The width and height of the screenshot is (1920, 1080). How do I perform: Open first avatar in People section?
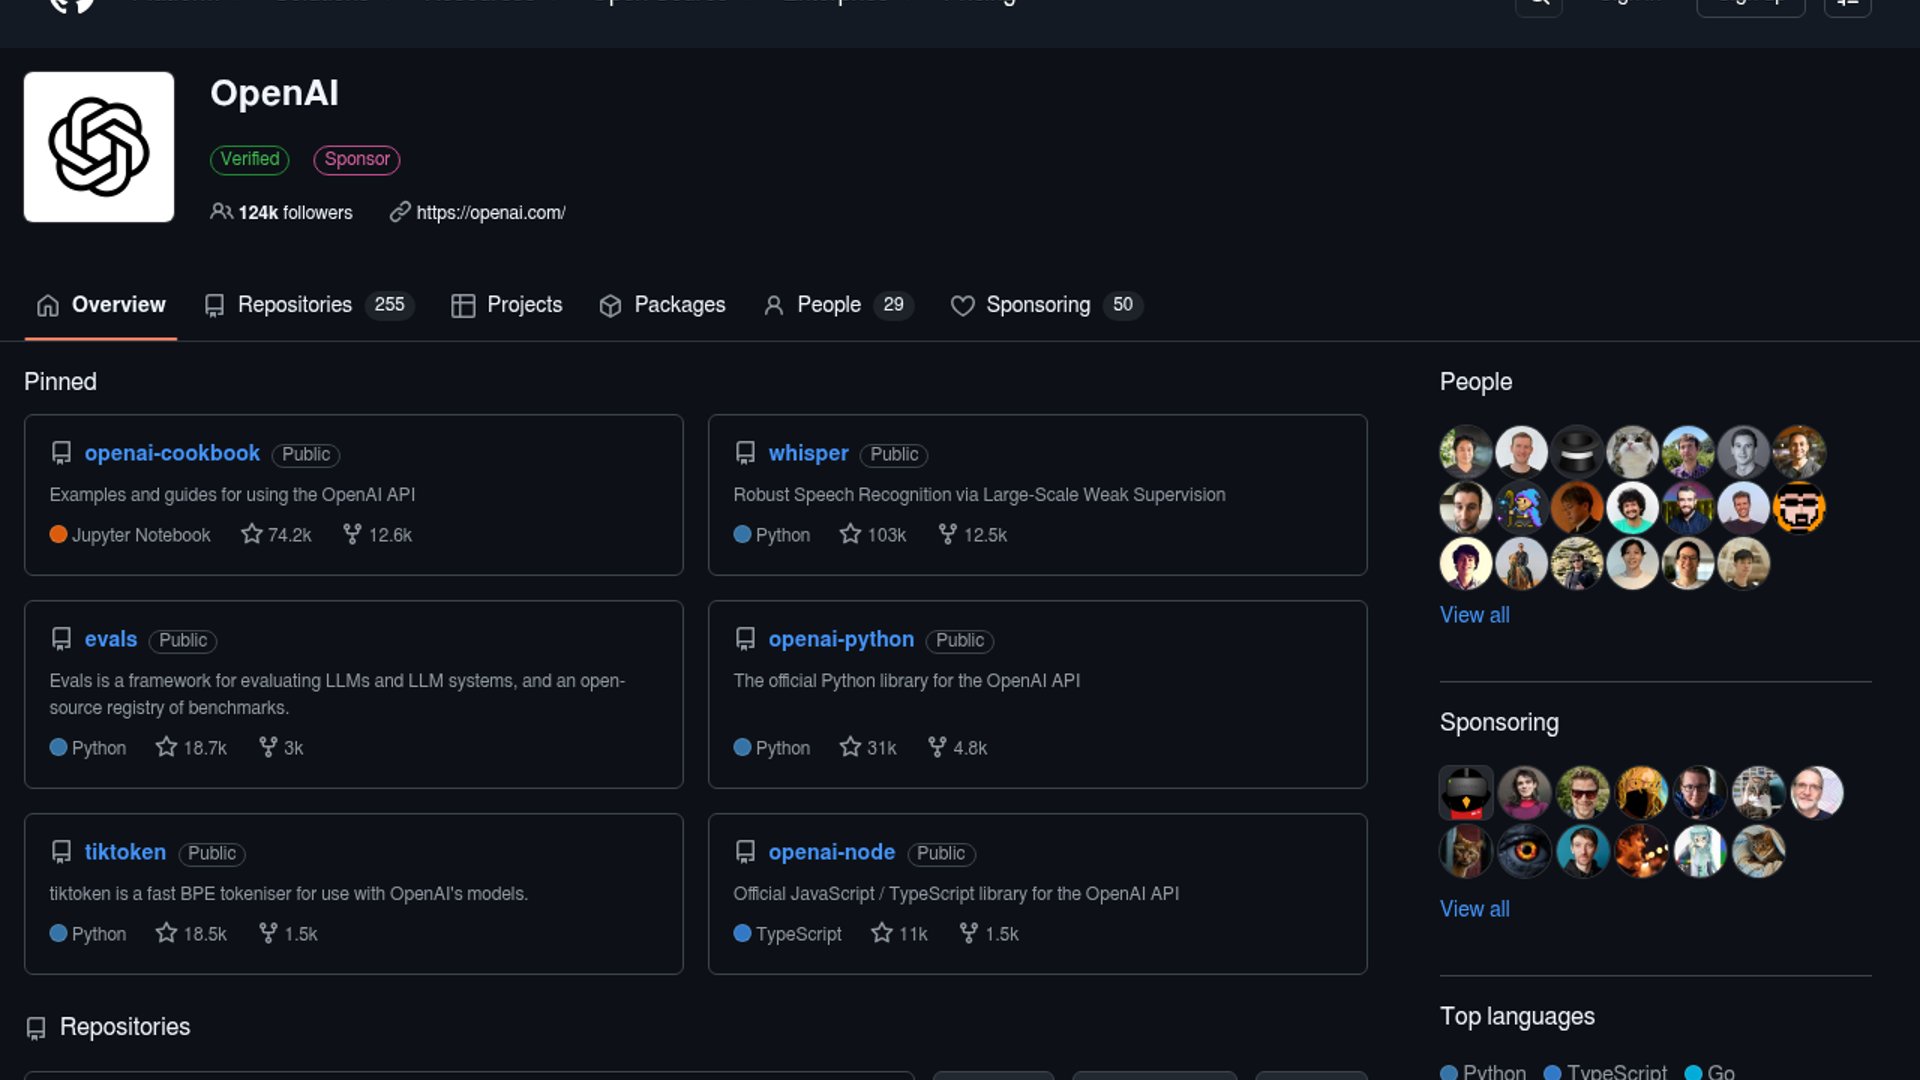pyautogui.click(x=1466, y=452)
